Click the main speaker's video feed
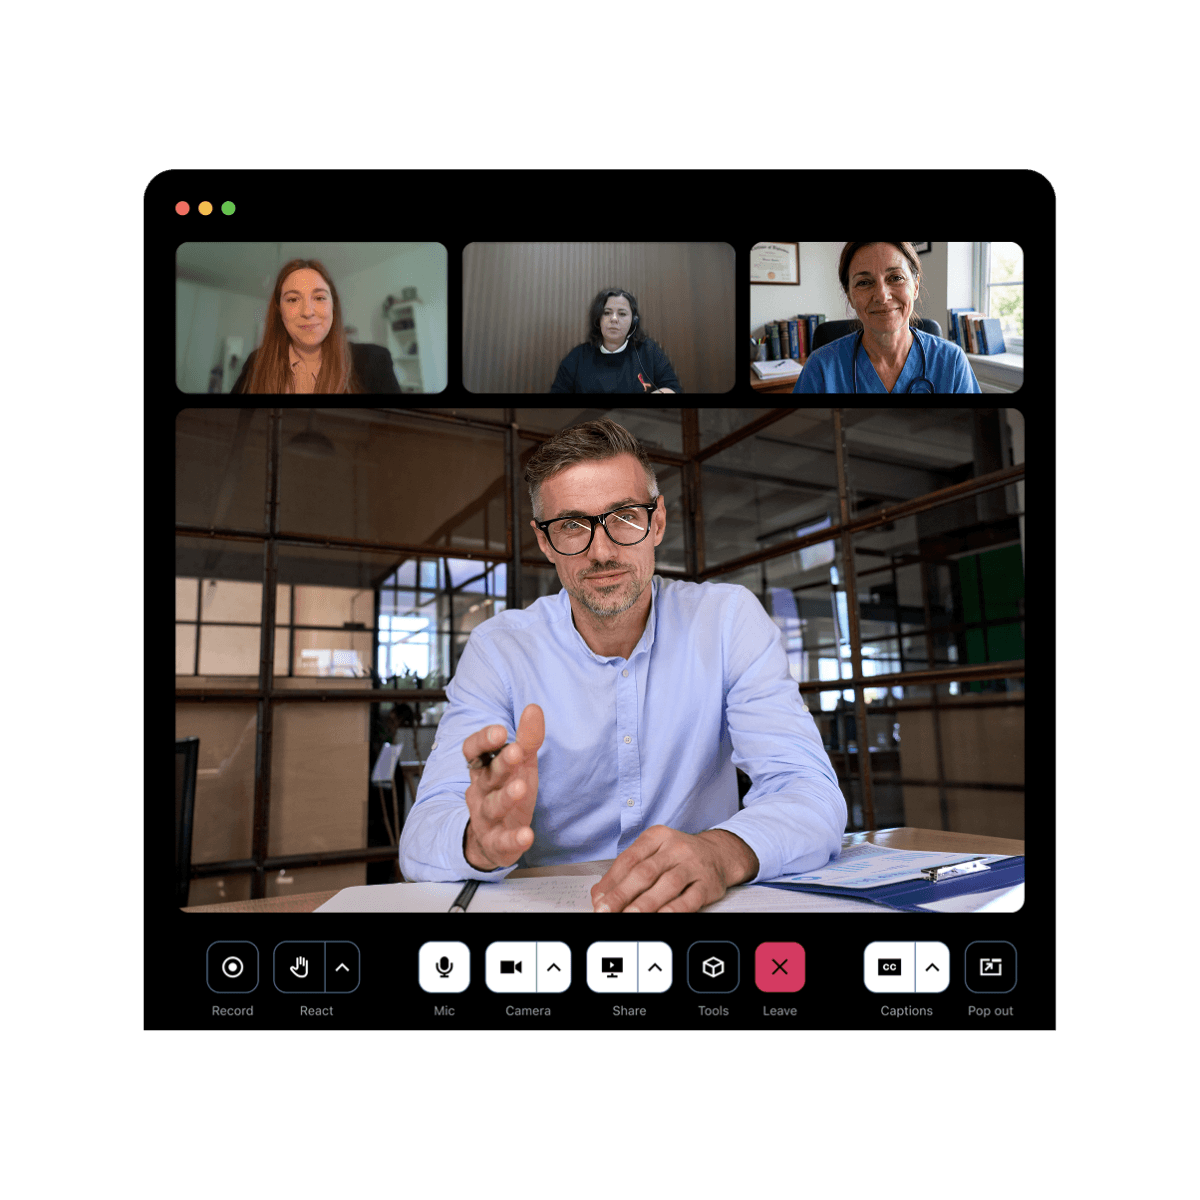Viewport: 1200px width, 1200px height. click(600, 660)
